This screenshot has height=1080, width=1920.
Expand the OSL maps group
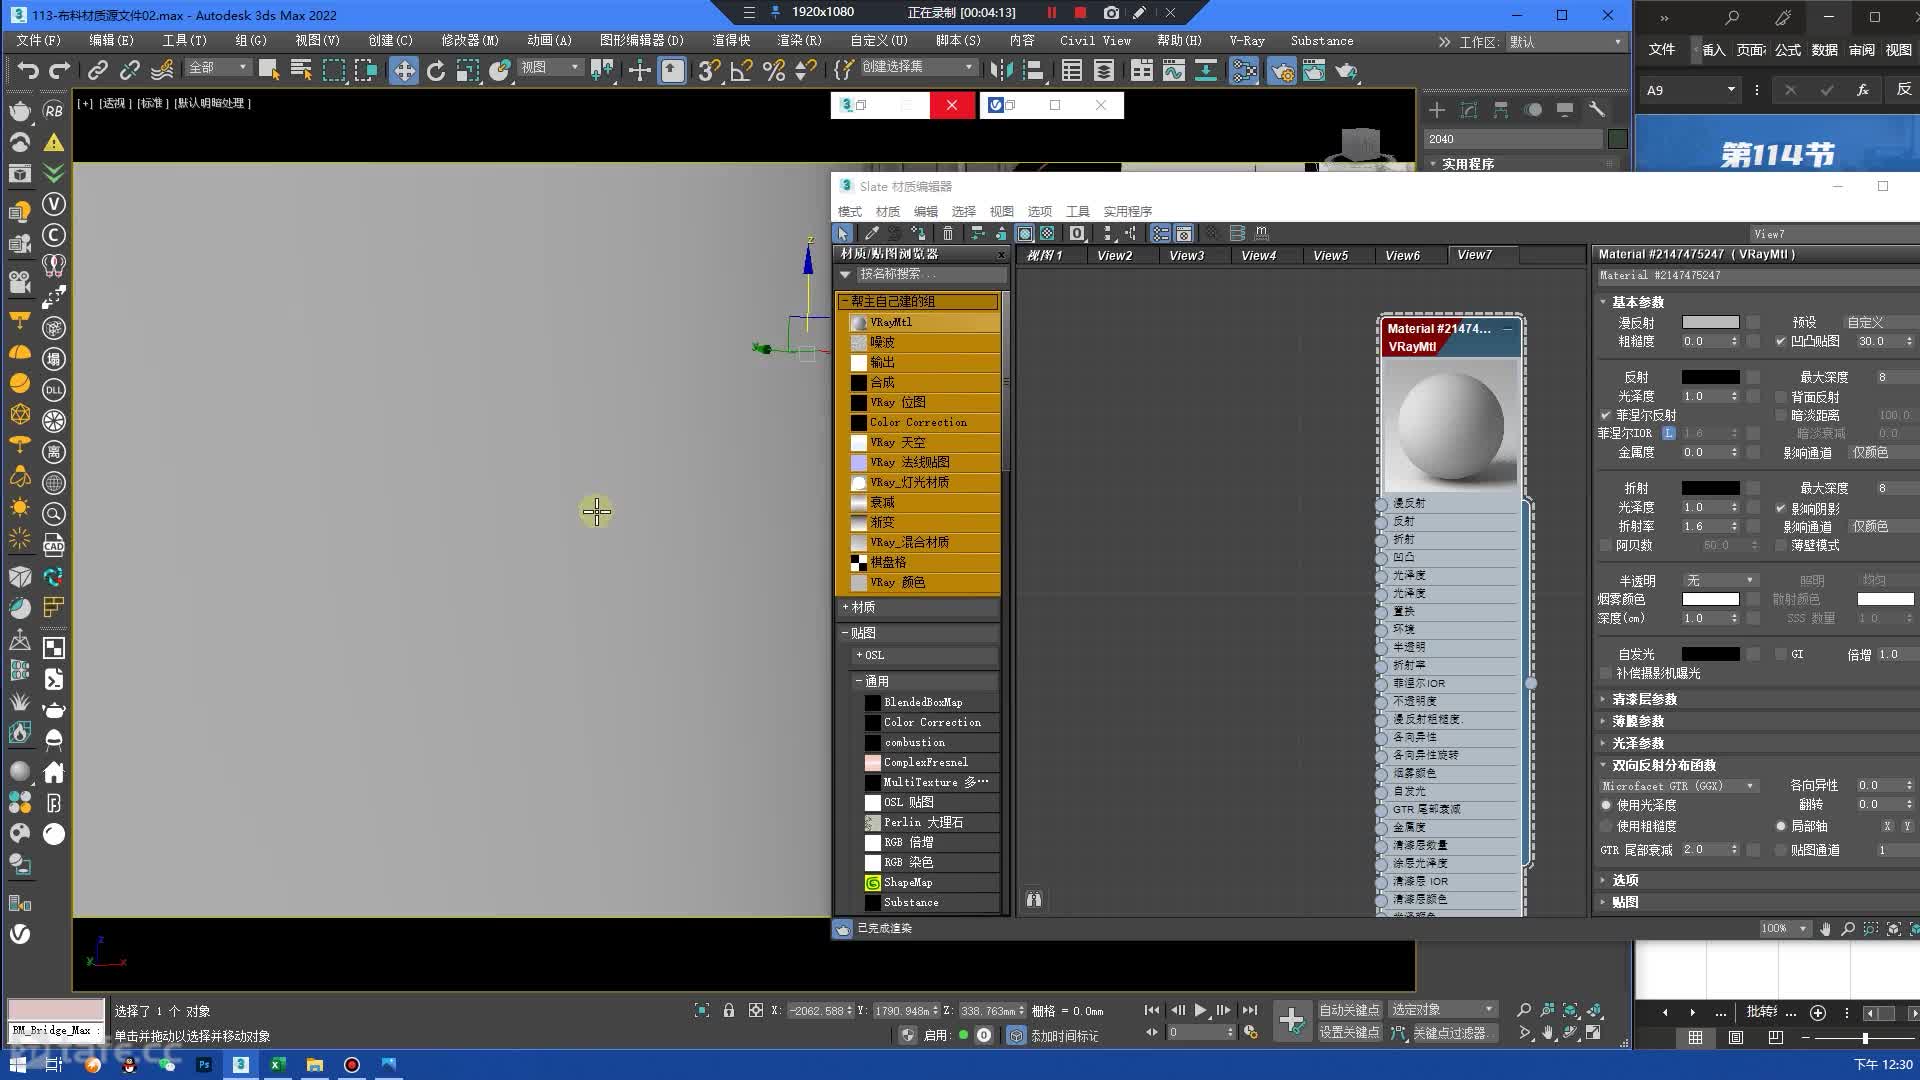point(925,656)
